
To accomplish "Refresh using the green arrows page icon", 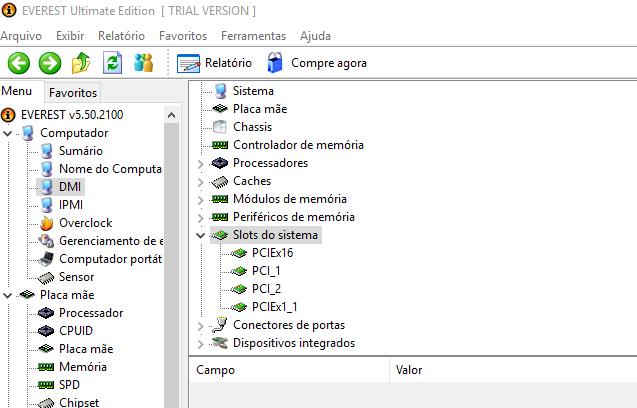I will point(113,63).
